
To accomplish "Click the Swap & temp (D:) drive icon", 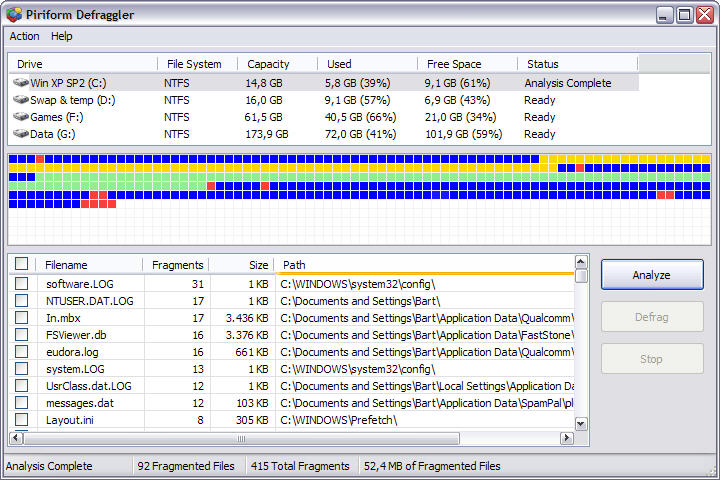I will [21, 100].
